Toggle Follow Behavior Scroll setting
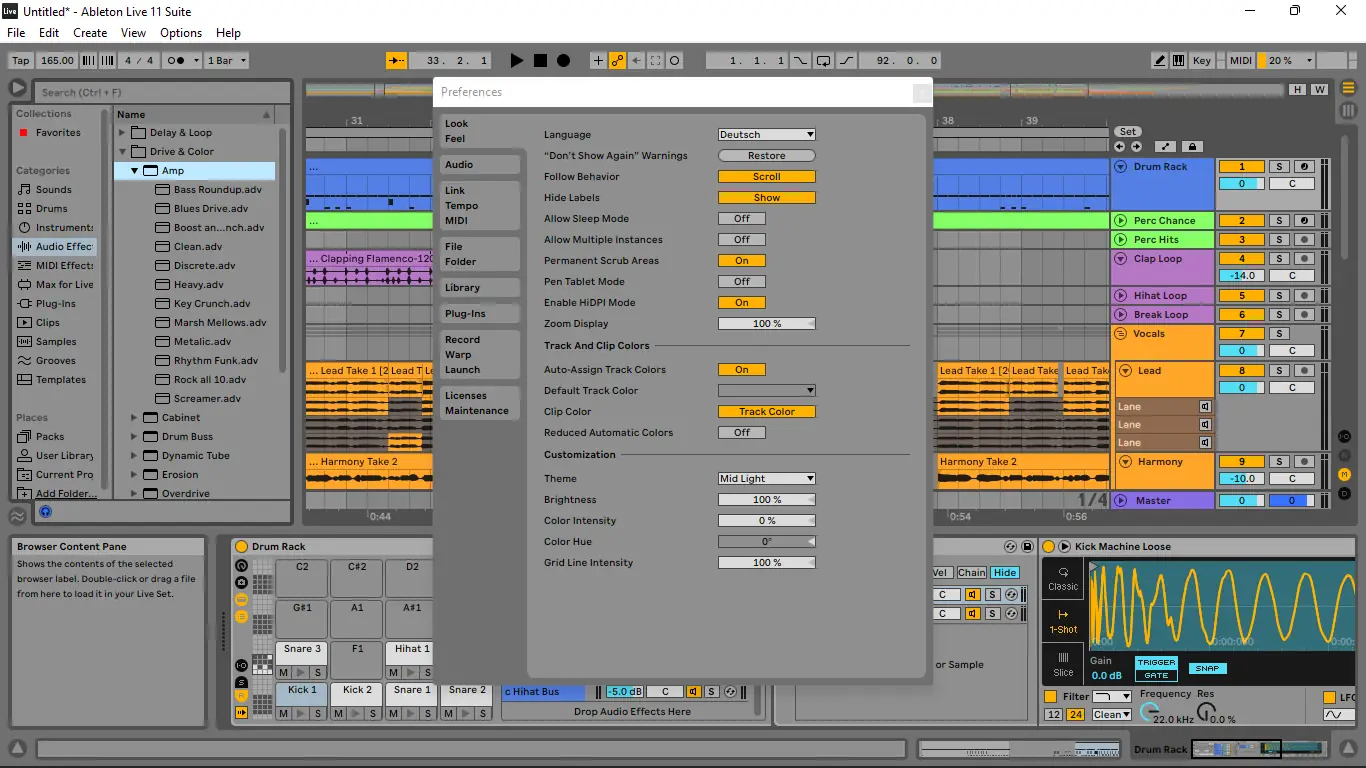This screenshot has height=768, width=1366. (x=767, y=177)
